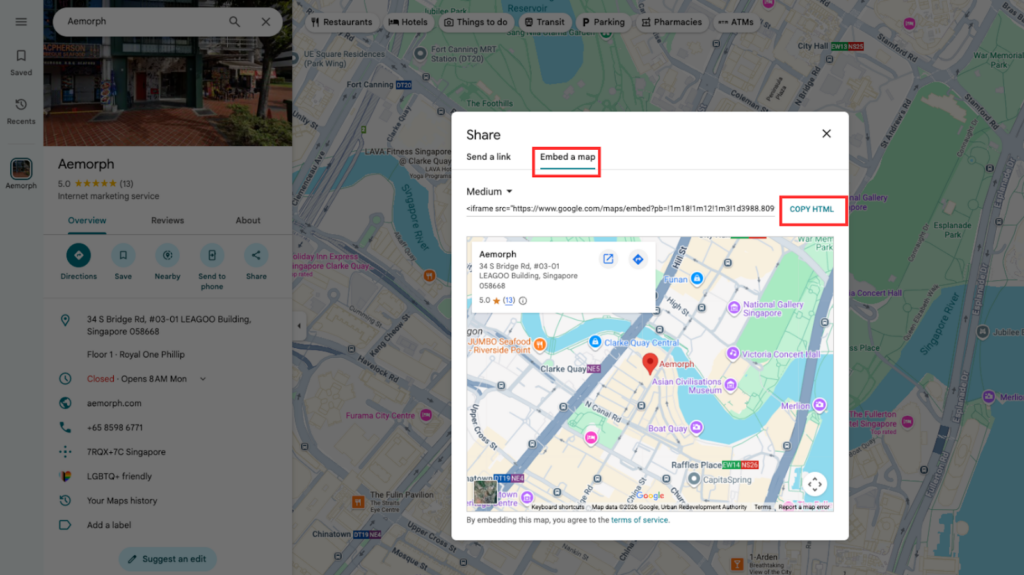Copy the plus code 7RQX+7C Singapore
1024x575 pixels.
[126, 452]
